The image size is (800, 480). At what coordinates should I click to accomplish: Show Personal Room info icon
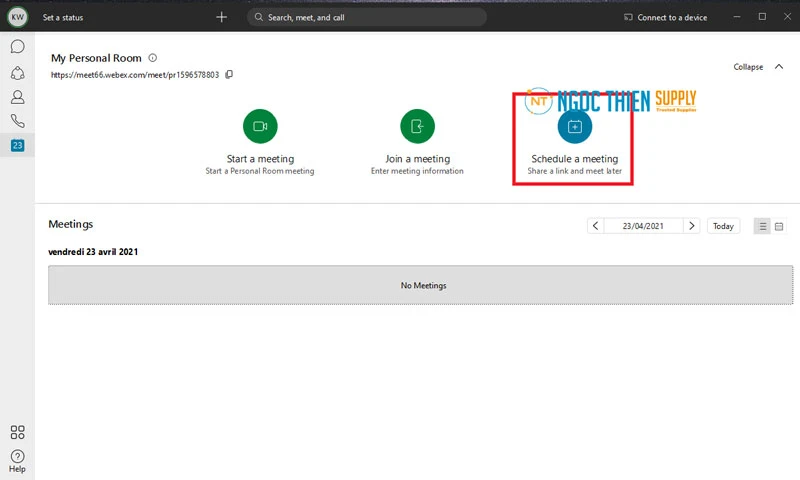[153, 58]
